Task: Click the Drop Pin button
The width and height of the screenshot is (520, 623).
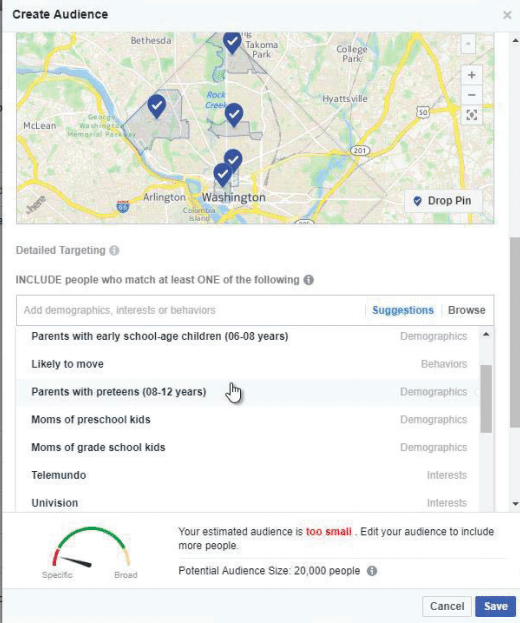Action: pyautogui.click(x=443, y=201)
